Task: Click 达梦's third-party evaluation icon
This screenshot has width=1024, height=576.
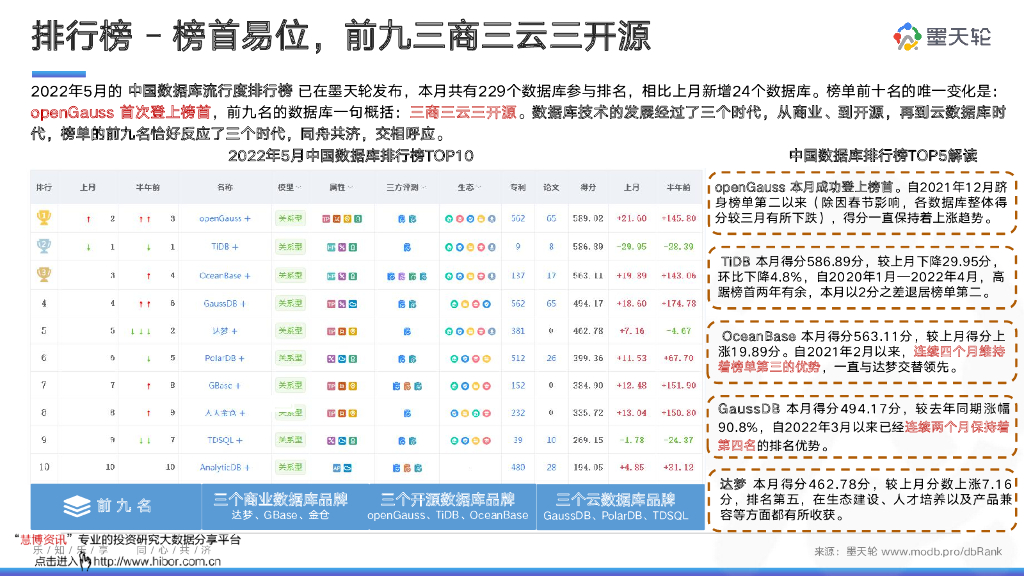Action: (407, 331)
